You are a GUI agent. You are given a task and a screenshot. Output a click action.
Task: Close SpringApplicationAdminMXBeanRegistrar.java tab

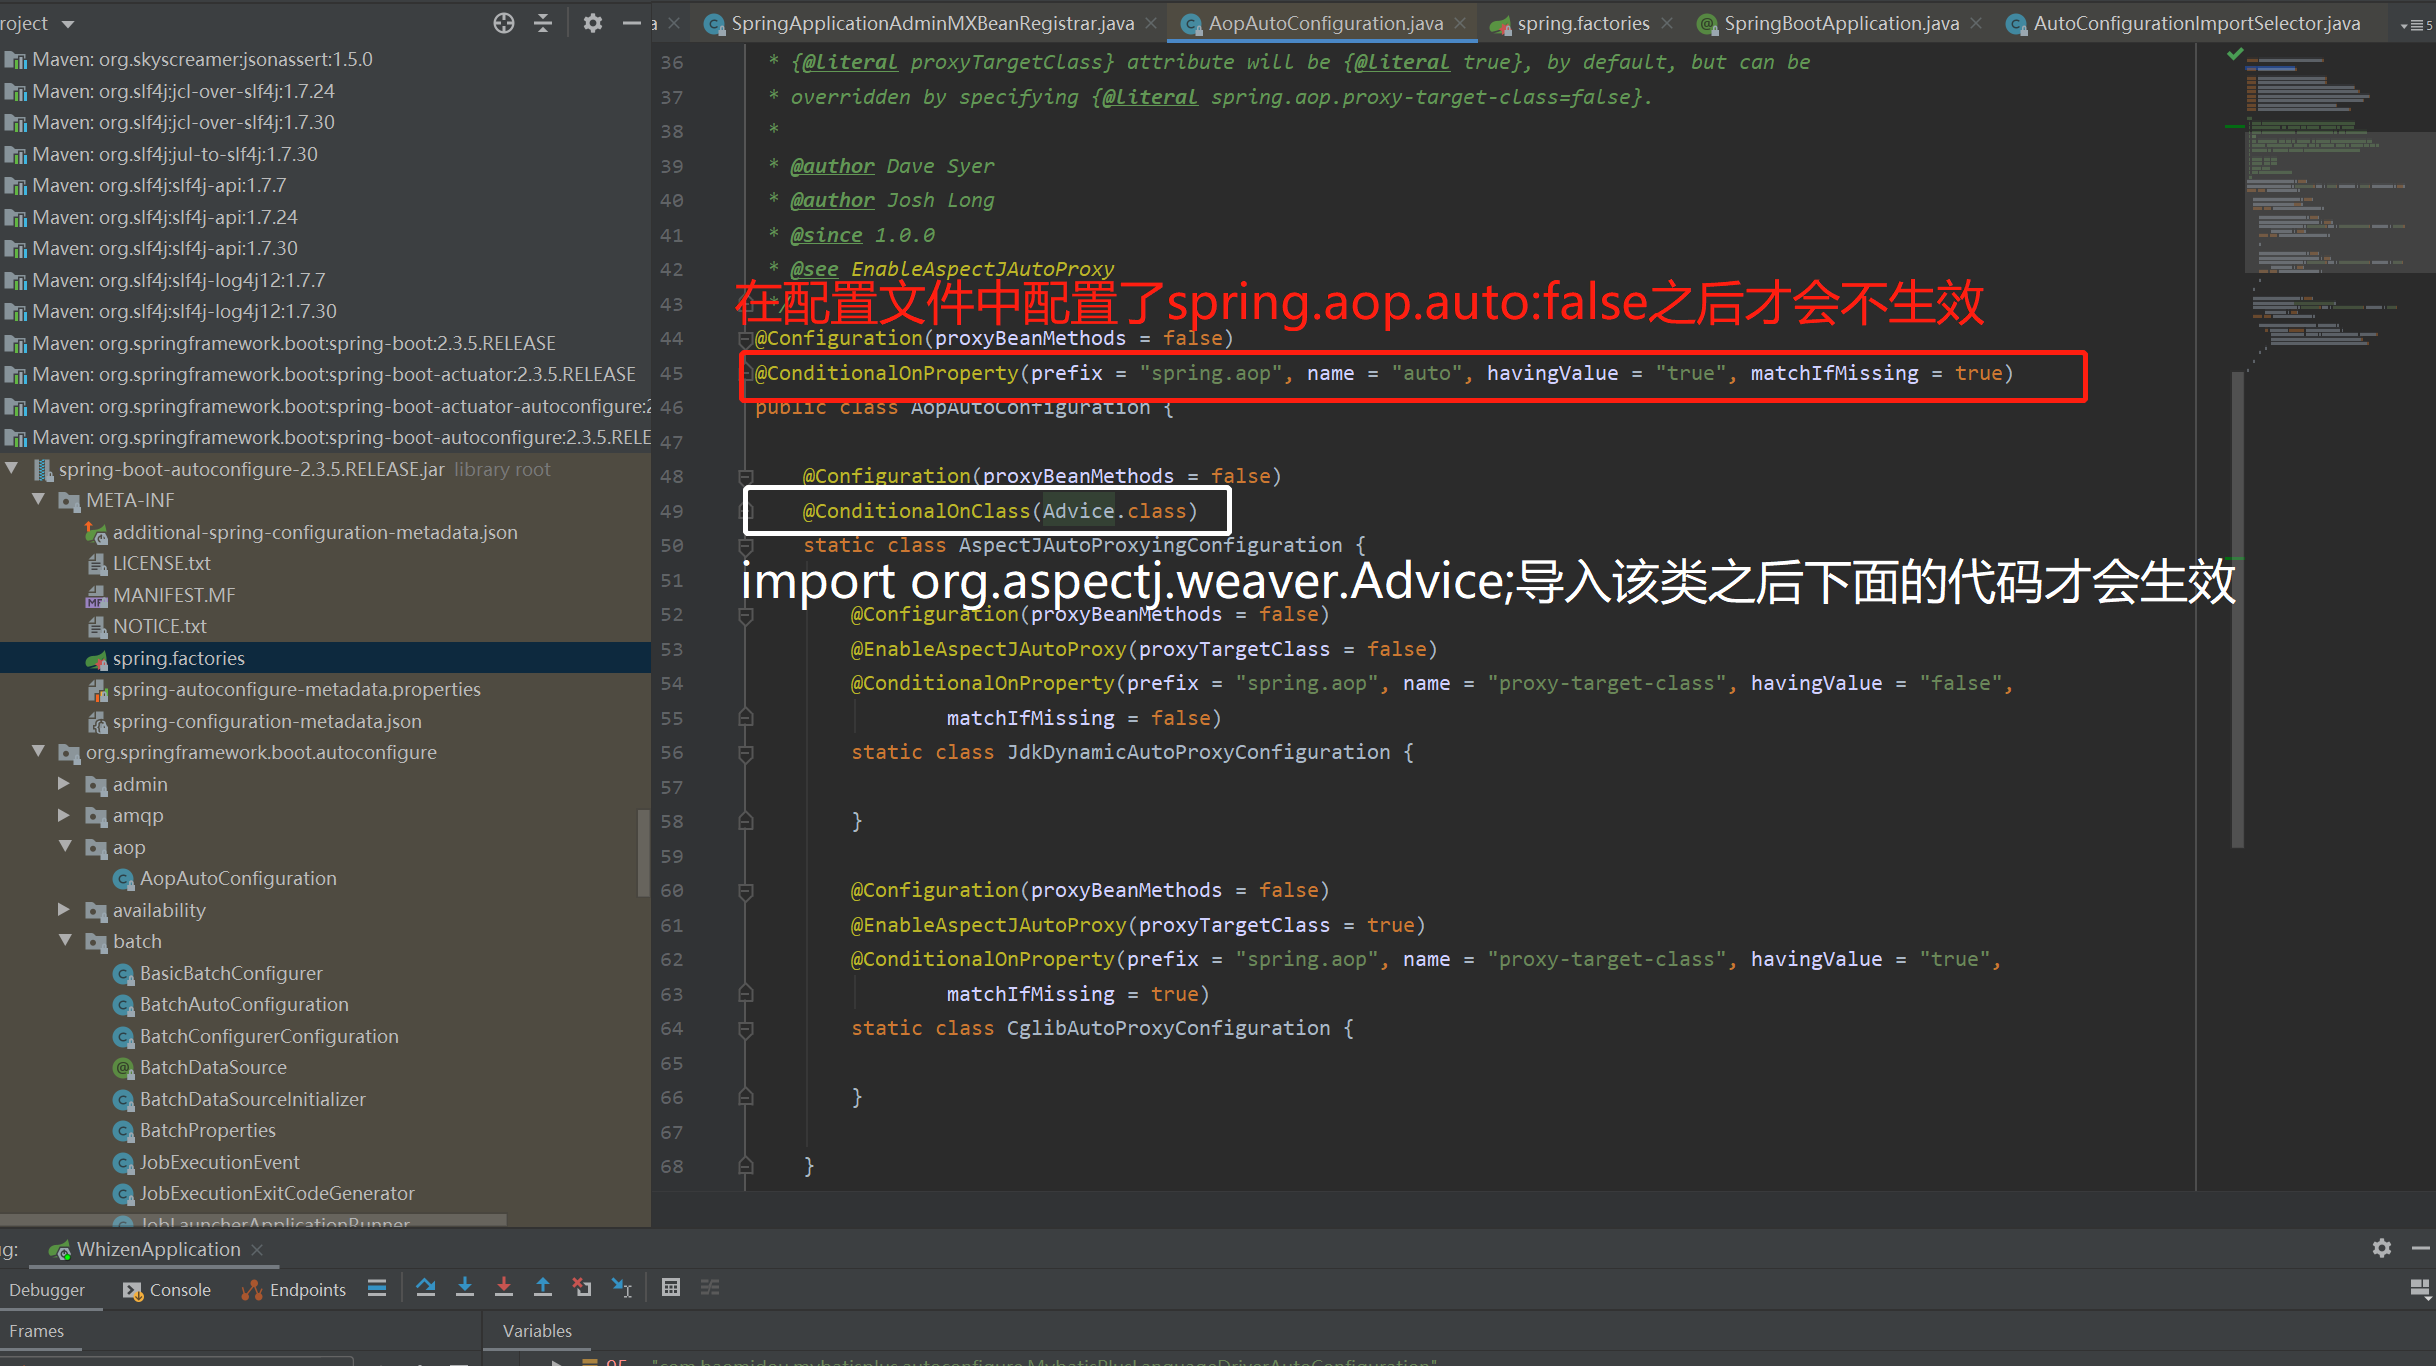click(x=1151, y=23)
